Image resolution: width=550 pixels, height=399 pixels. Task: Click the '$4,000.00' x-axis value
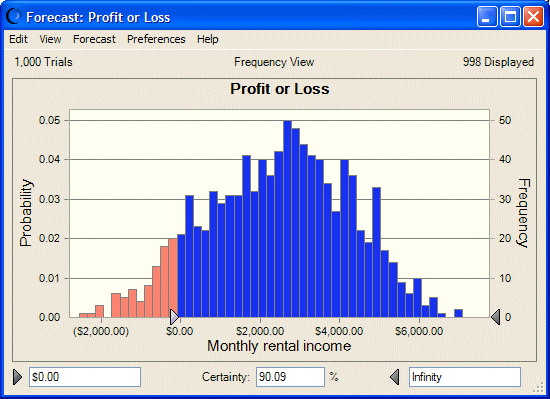(x=339, y=331)
